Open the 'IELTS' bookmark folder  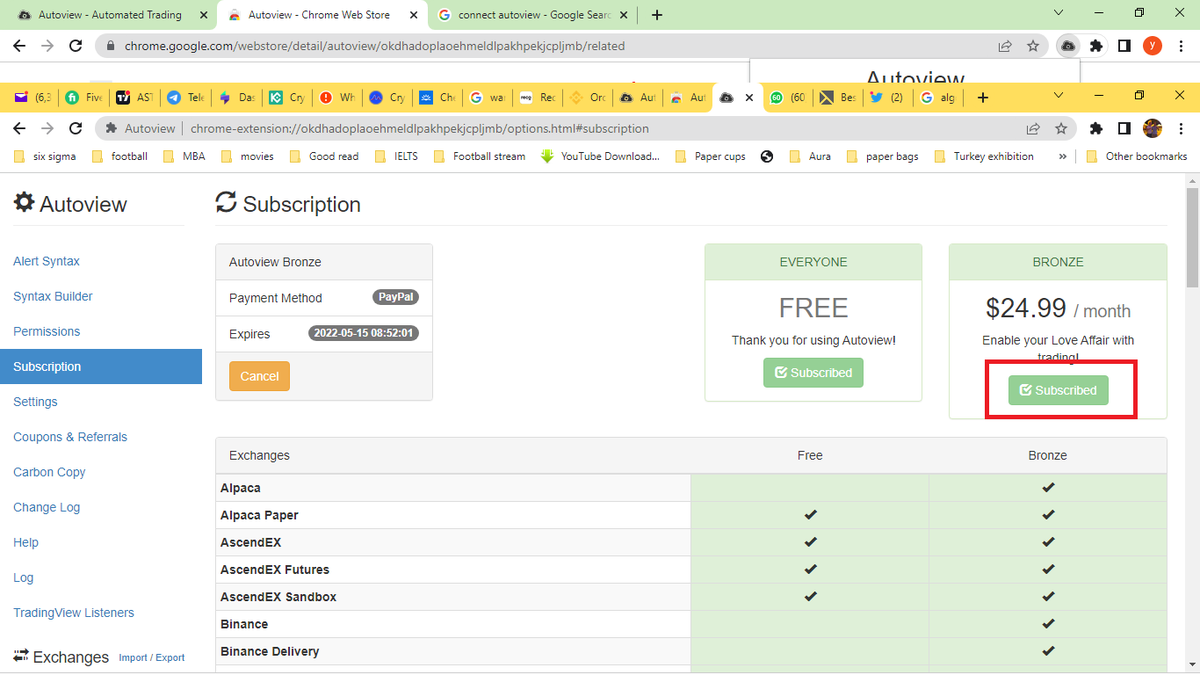(x=395, y=156)
